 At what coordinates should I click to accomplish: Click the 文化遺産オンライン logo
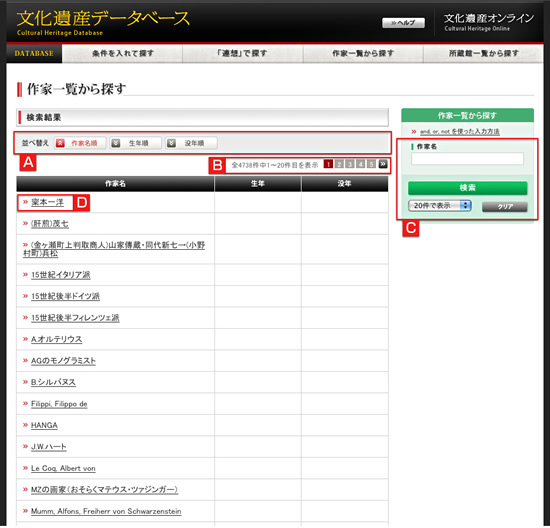[x=489, y=22]
